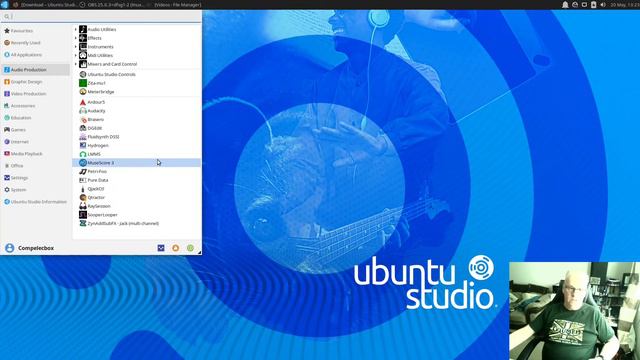The height and width of the screenshot is (360, 640).
Task: Select the Education category
Action: 36,118
